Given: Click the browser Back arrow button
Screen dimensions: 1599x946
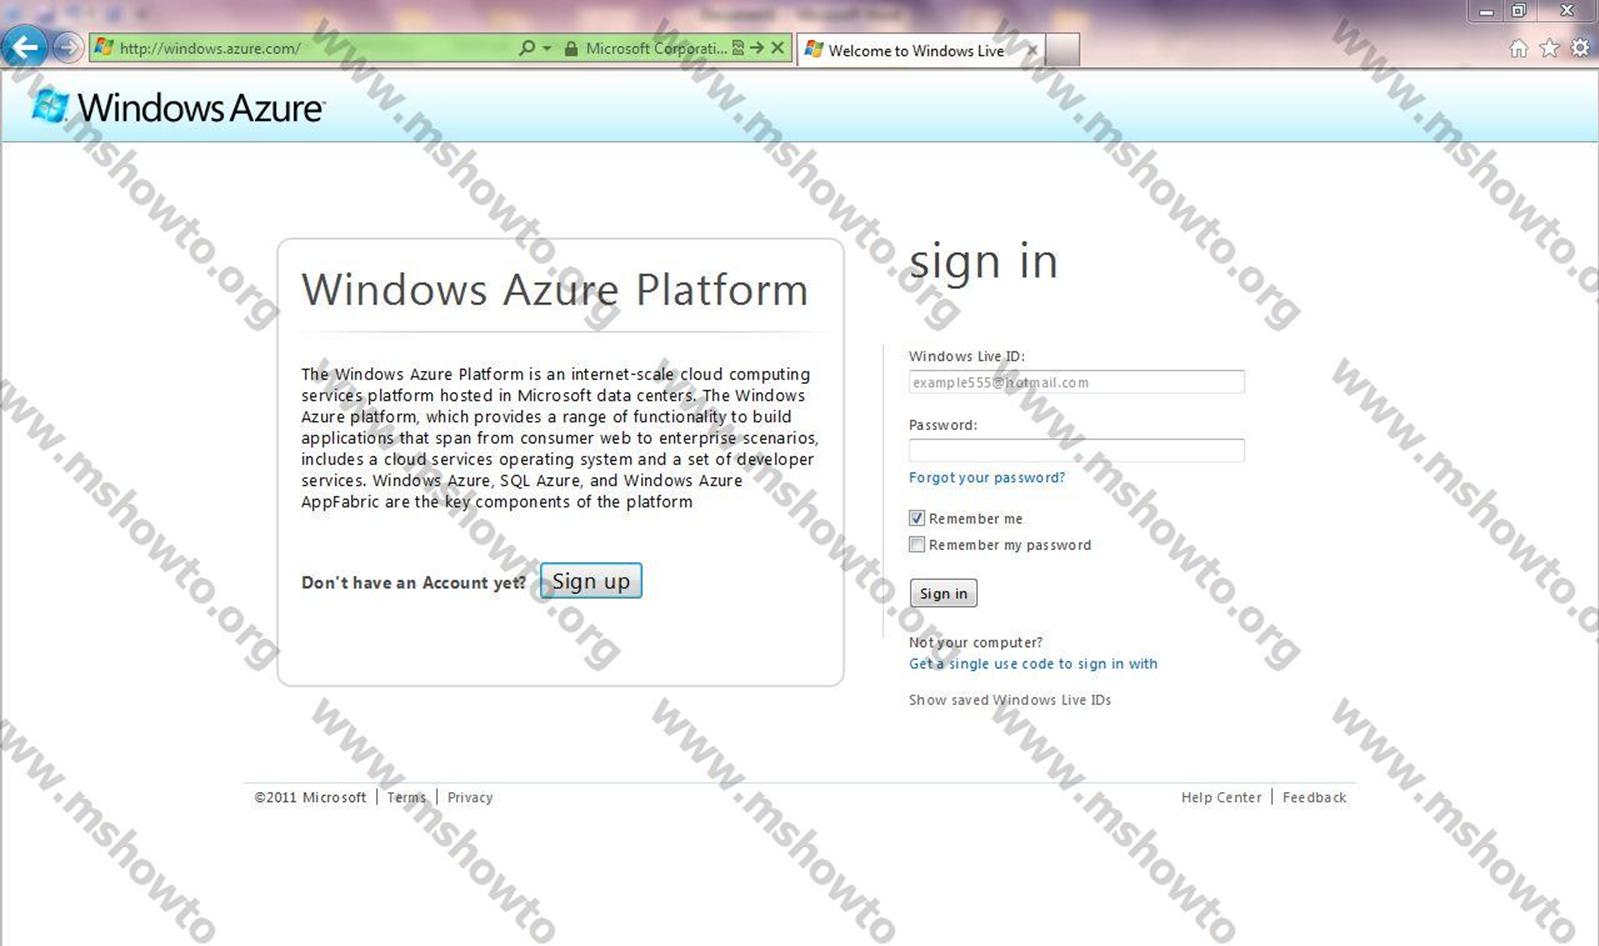Looking at the screenshot, I should click(24, 47).
